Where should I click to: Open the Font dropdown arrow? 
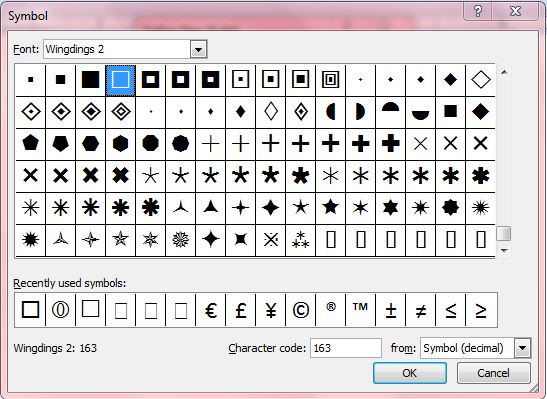[x=198, y=49]
